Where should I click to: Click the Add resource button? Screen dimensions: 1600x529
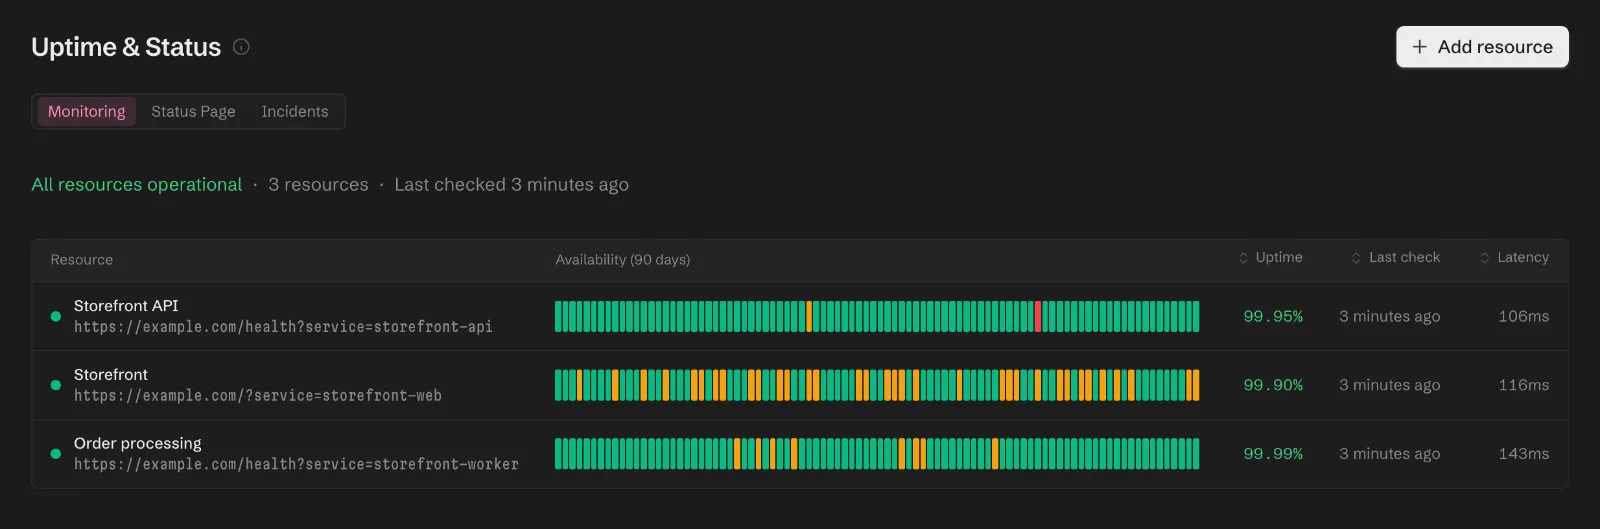(1482, 47)
